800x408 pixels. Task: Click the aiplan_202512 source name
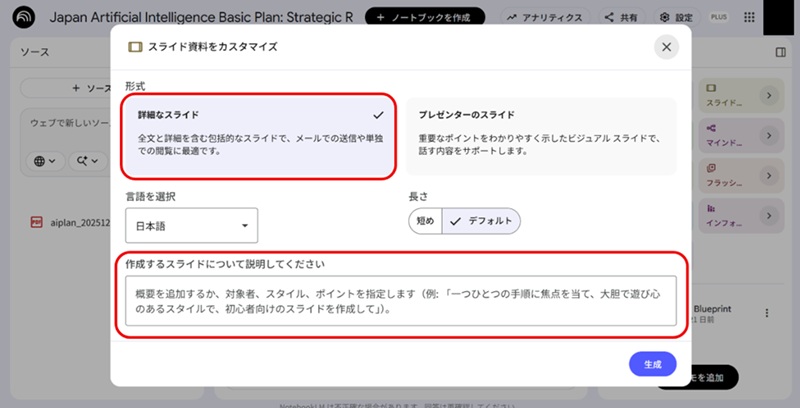coord(80,223)
